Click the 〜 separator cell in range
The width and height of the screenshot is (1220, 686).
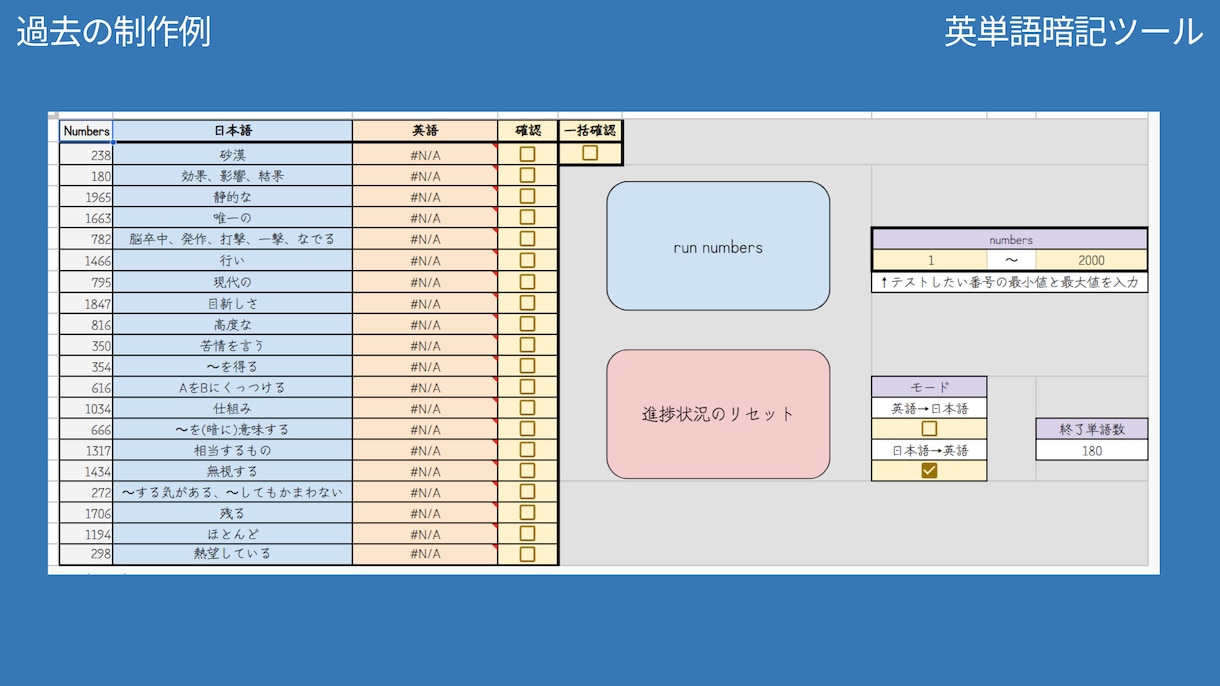click(x=1011, y=260)
